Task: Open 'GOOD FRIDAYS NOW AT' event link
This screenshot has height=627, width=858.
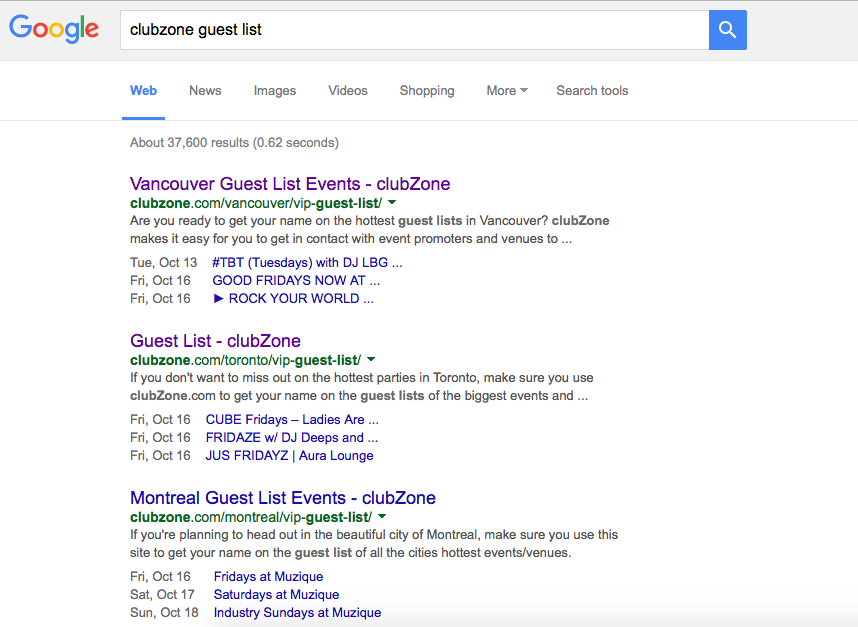Action: click(x=296, y=281)
